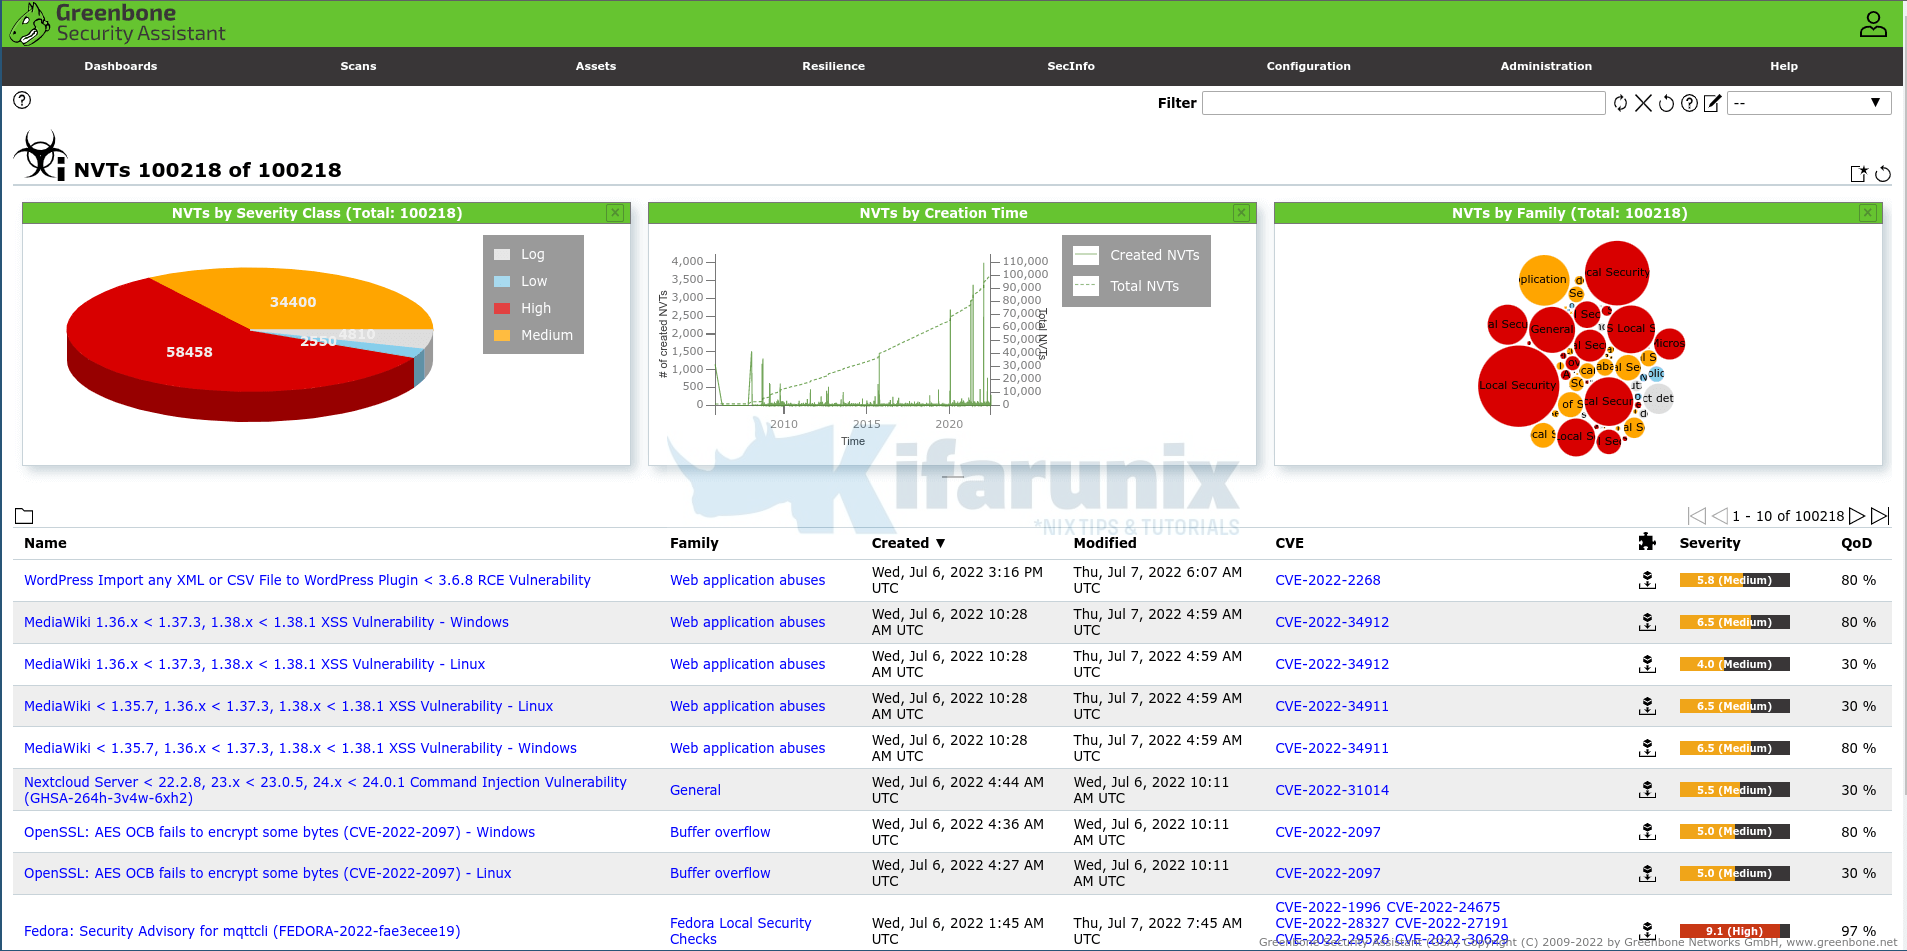1907x951 pixels.
Task: Open the Administration menu
Action: click(1546, 66)
